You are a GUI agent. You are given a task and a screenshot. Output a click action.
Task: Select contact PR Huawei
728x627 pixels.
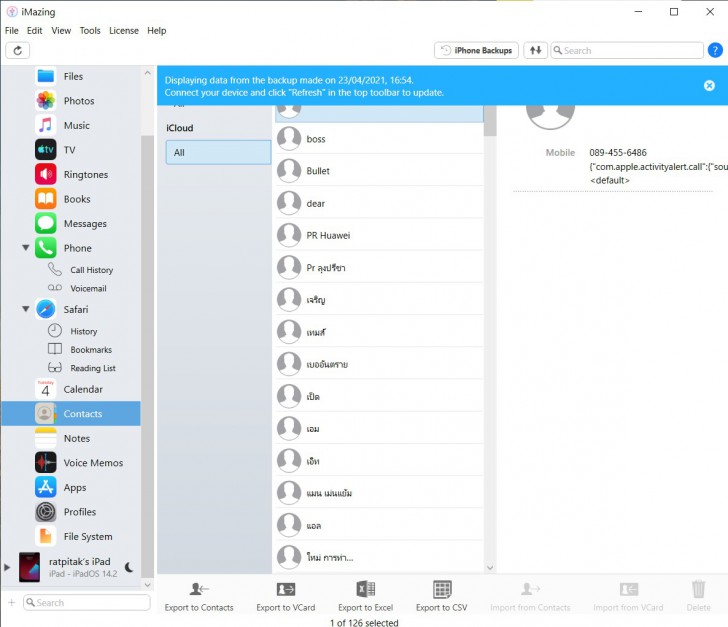pos(379,235)
